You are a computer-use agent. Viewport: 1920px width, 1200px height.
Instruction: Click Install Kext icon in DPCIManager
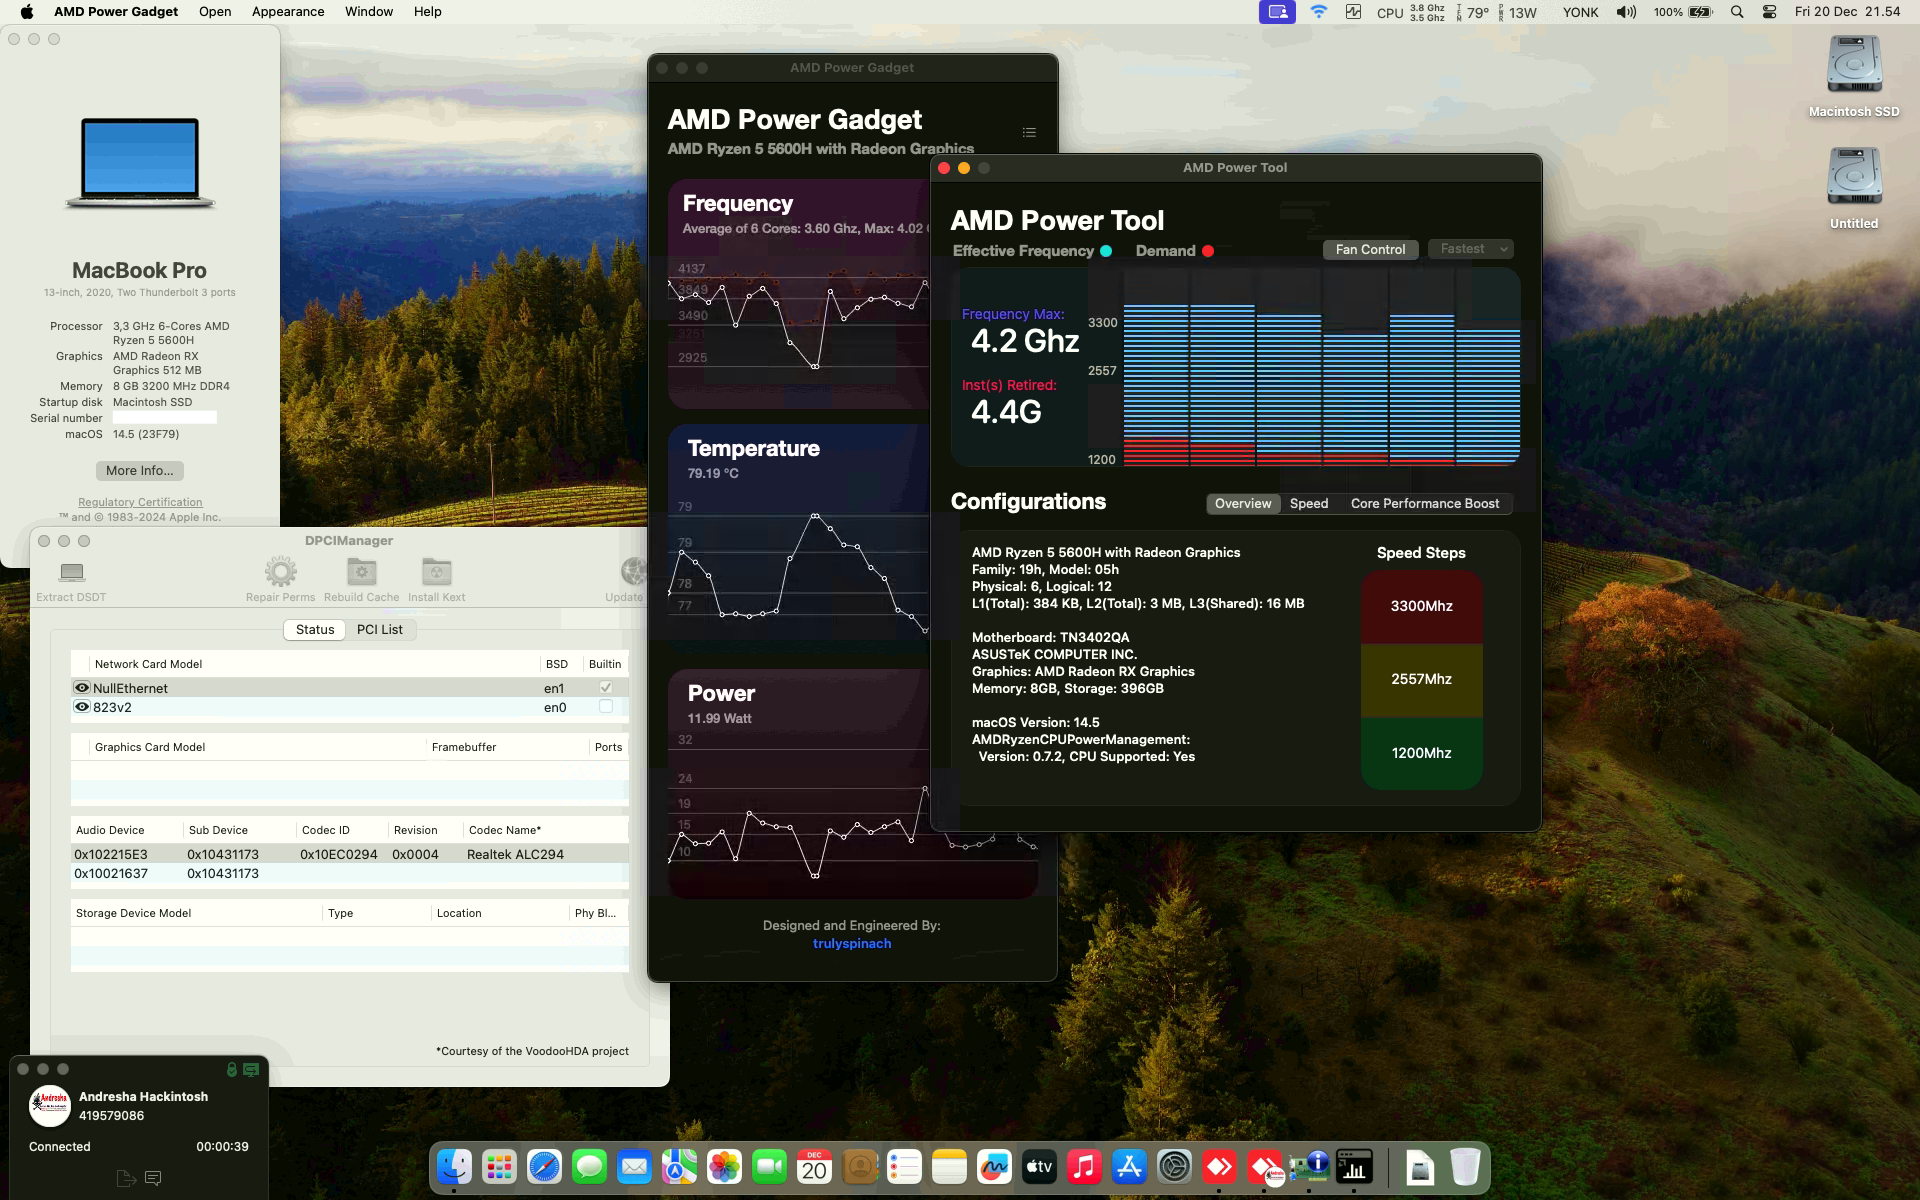(436, 572)
